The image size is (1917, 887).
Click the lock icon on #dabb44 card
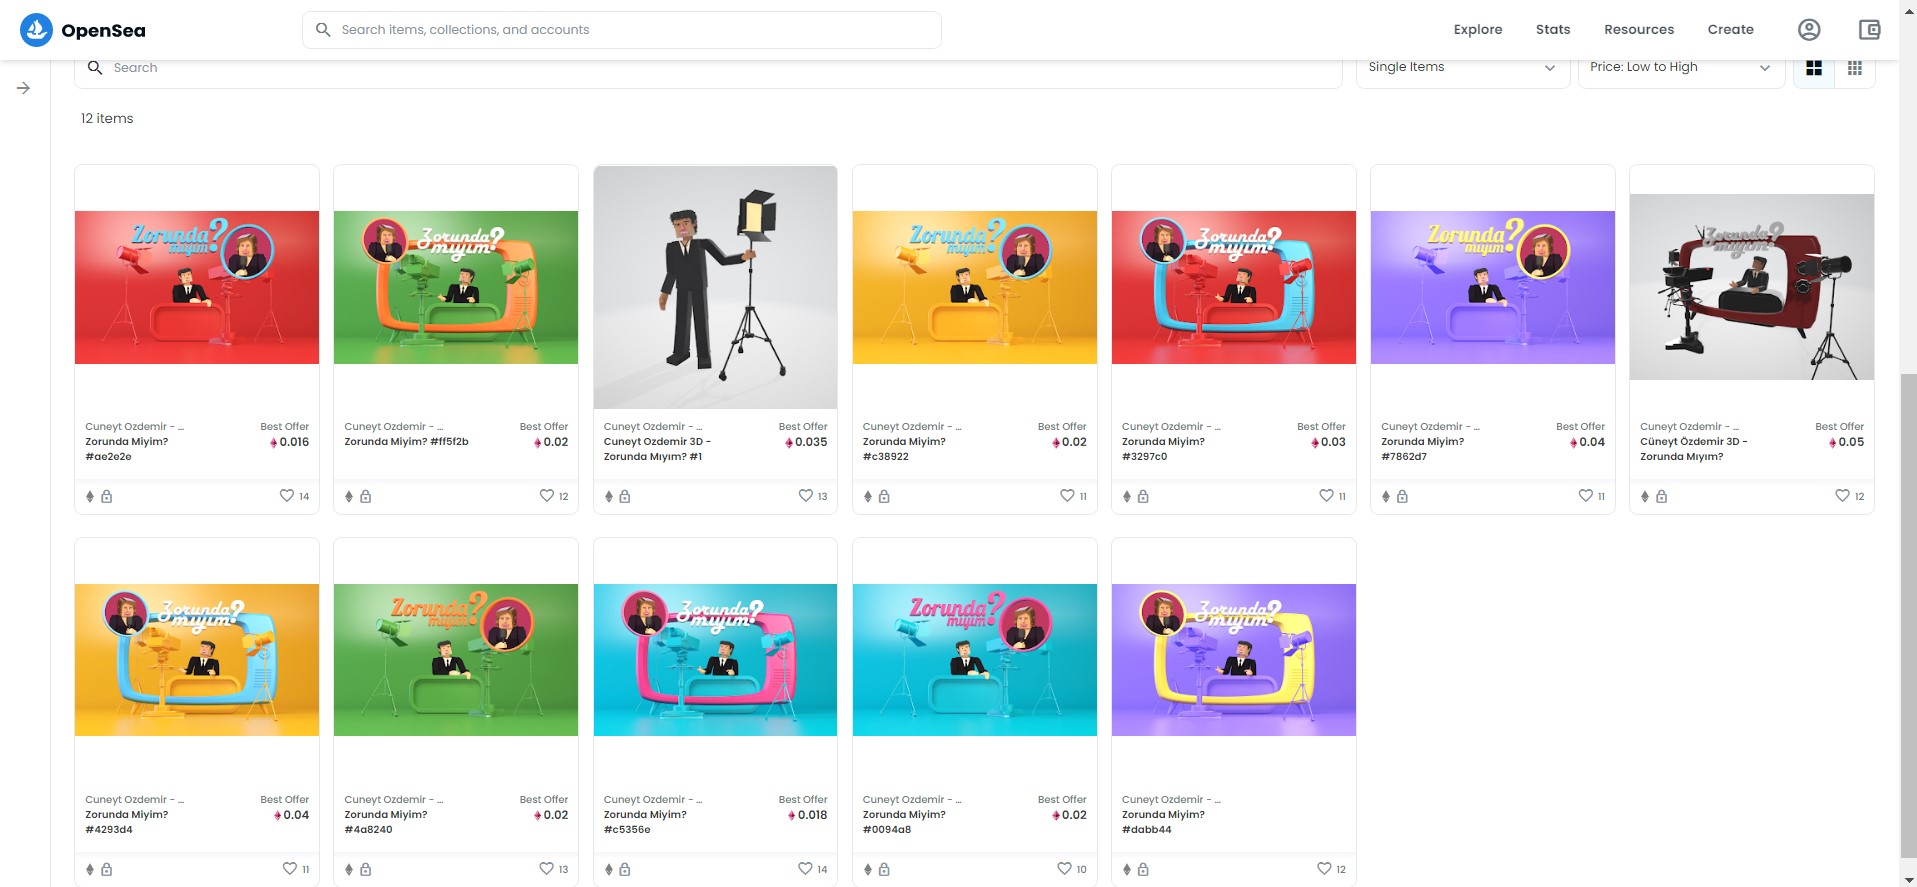(1143, 870)
